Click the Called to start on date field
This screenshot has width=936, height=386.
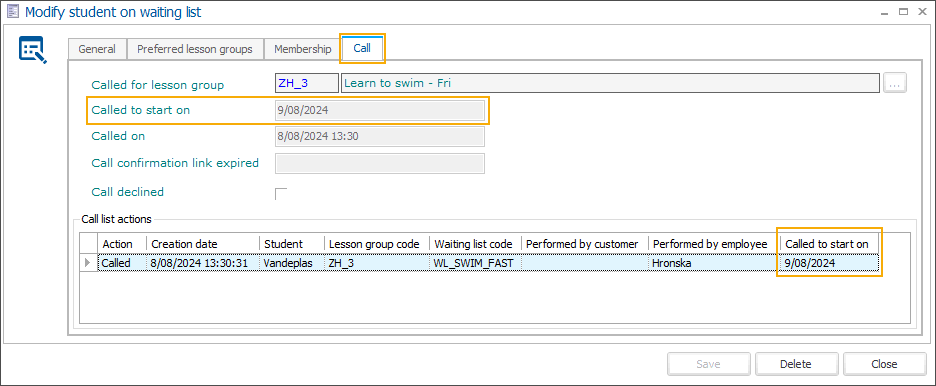pos(380,110)
